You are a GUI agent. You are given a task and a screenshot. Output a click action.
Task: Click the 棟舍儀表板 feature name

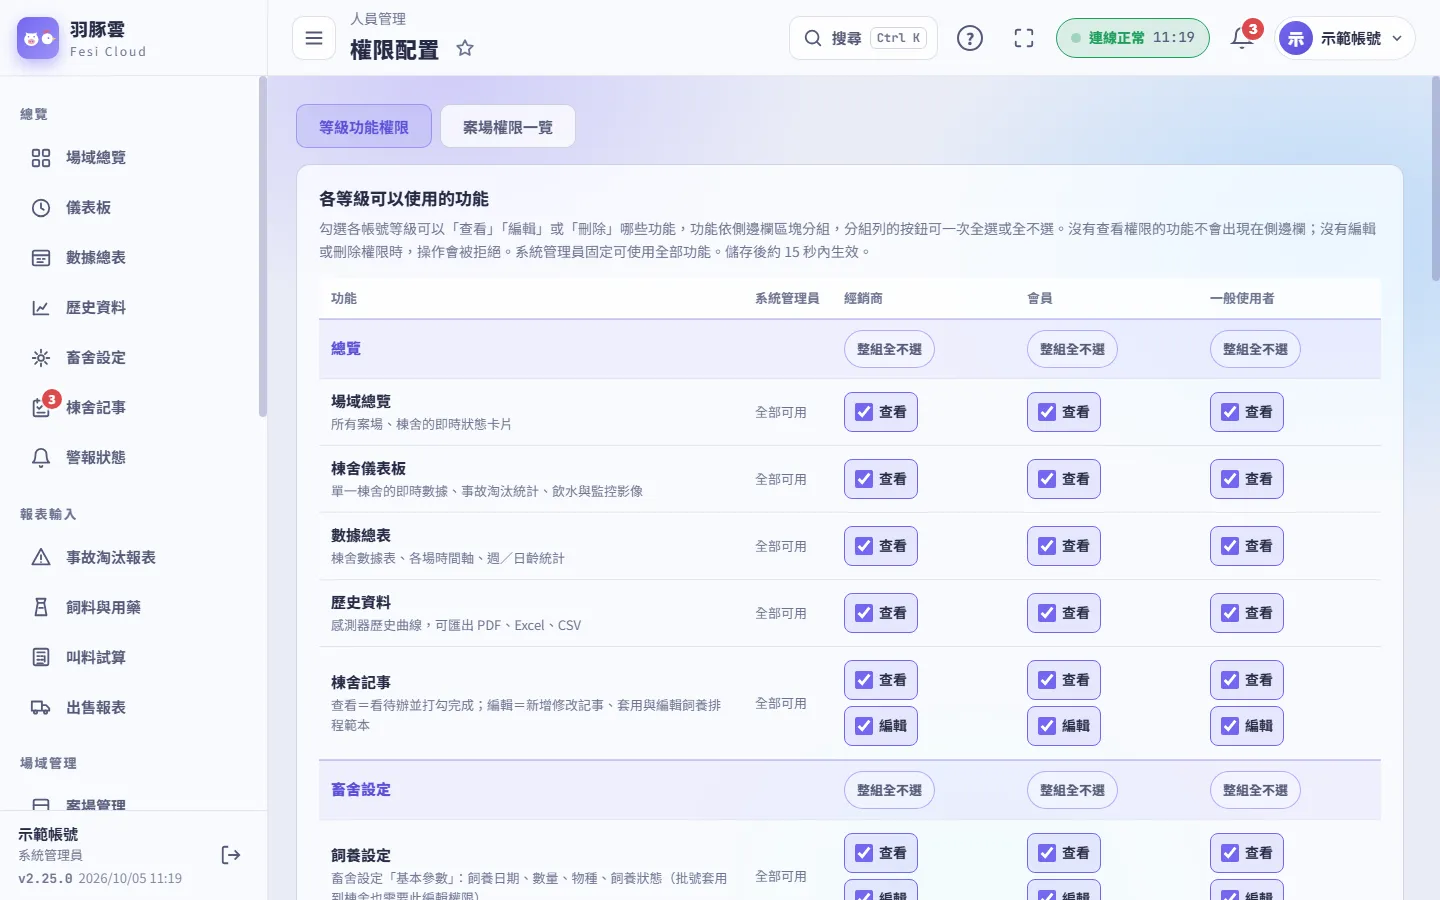coord(369,469)
